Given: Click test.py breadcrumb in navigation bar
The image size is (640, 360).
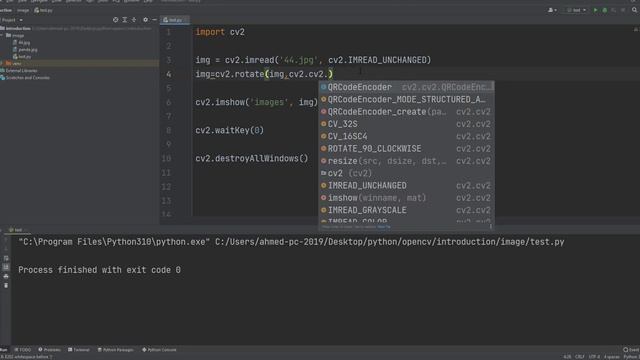Looking at the screenshot, I should tap(44, 10).
